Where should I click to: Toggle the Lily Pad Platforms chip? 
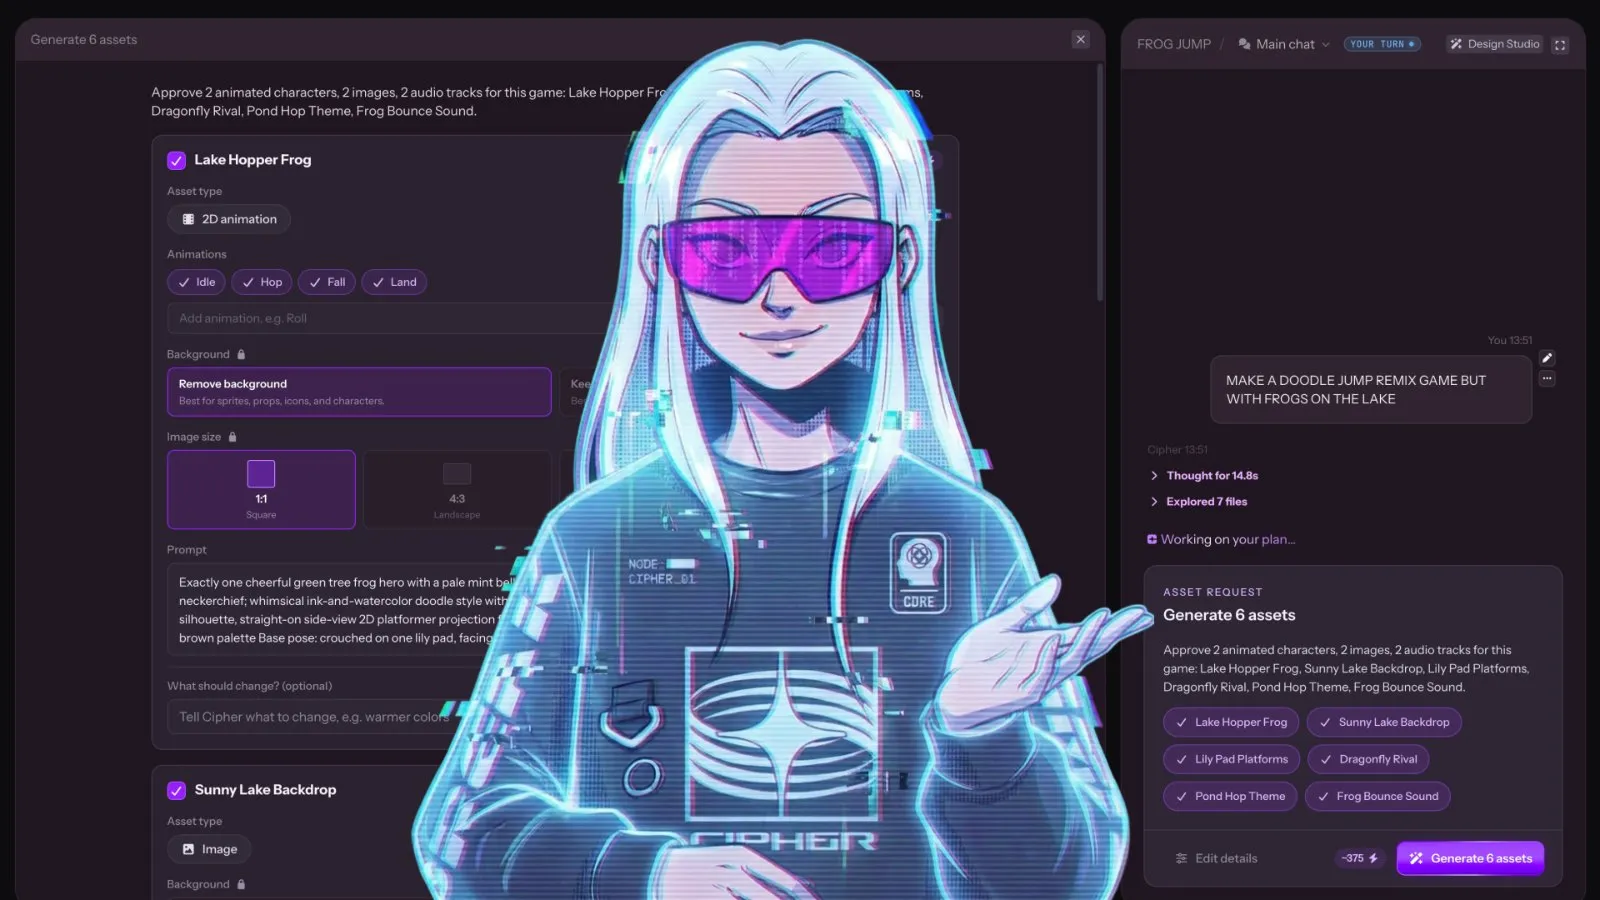pyautogui.click(x=1231, y=759)
